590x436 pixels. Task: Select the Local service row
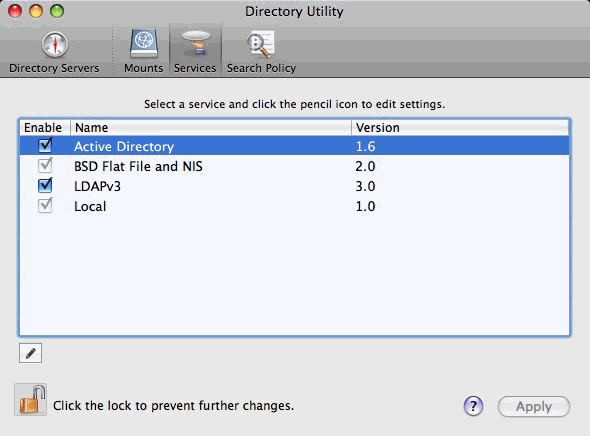294,206
